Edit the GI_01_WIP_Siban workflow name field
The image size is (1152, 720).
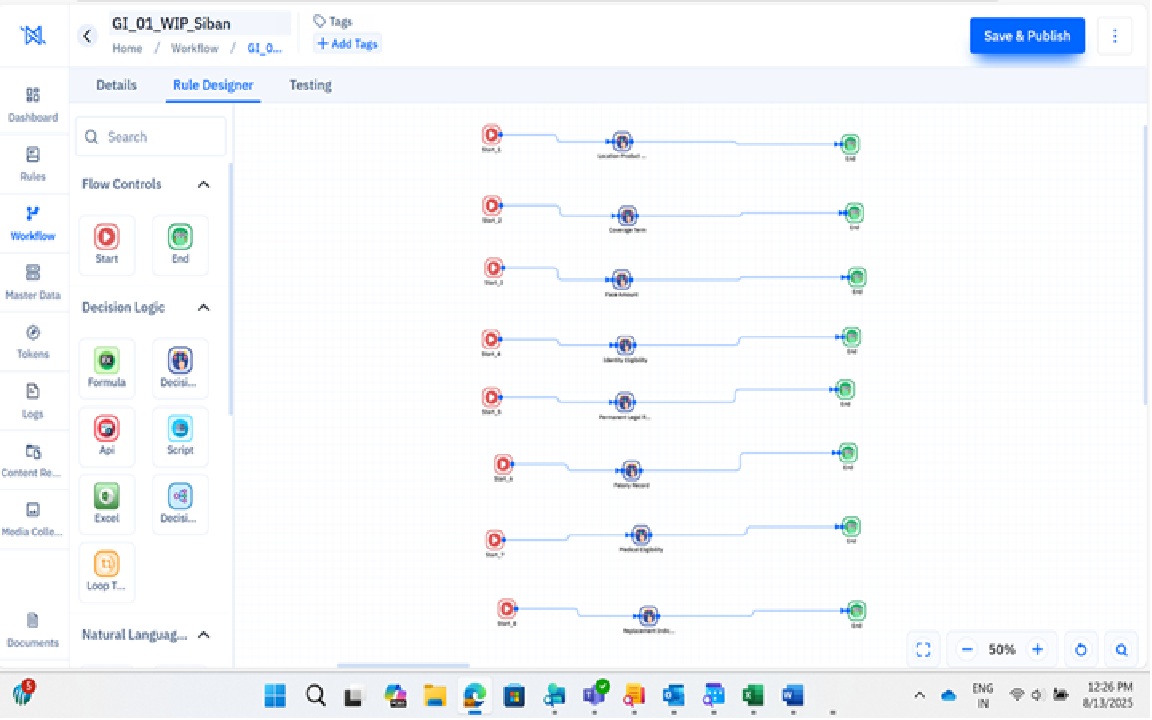(200, 24)
